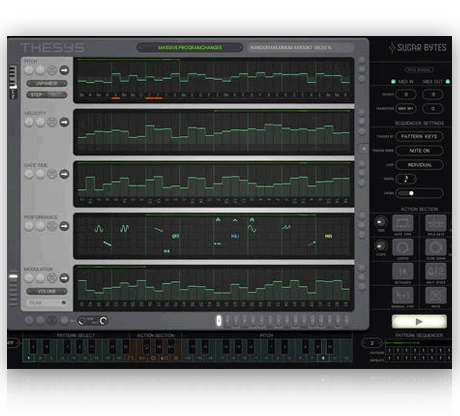
Task: Click the Time knob in Action Section
Action: (x=381, y=222)
